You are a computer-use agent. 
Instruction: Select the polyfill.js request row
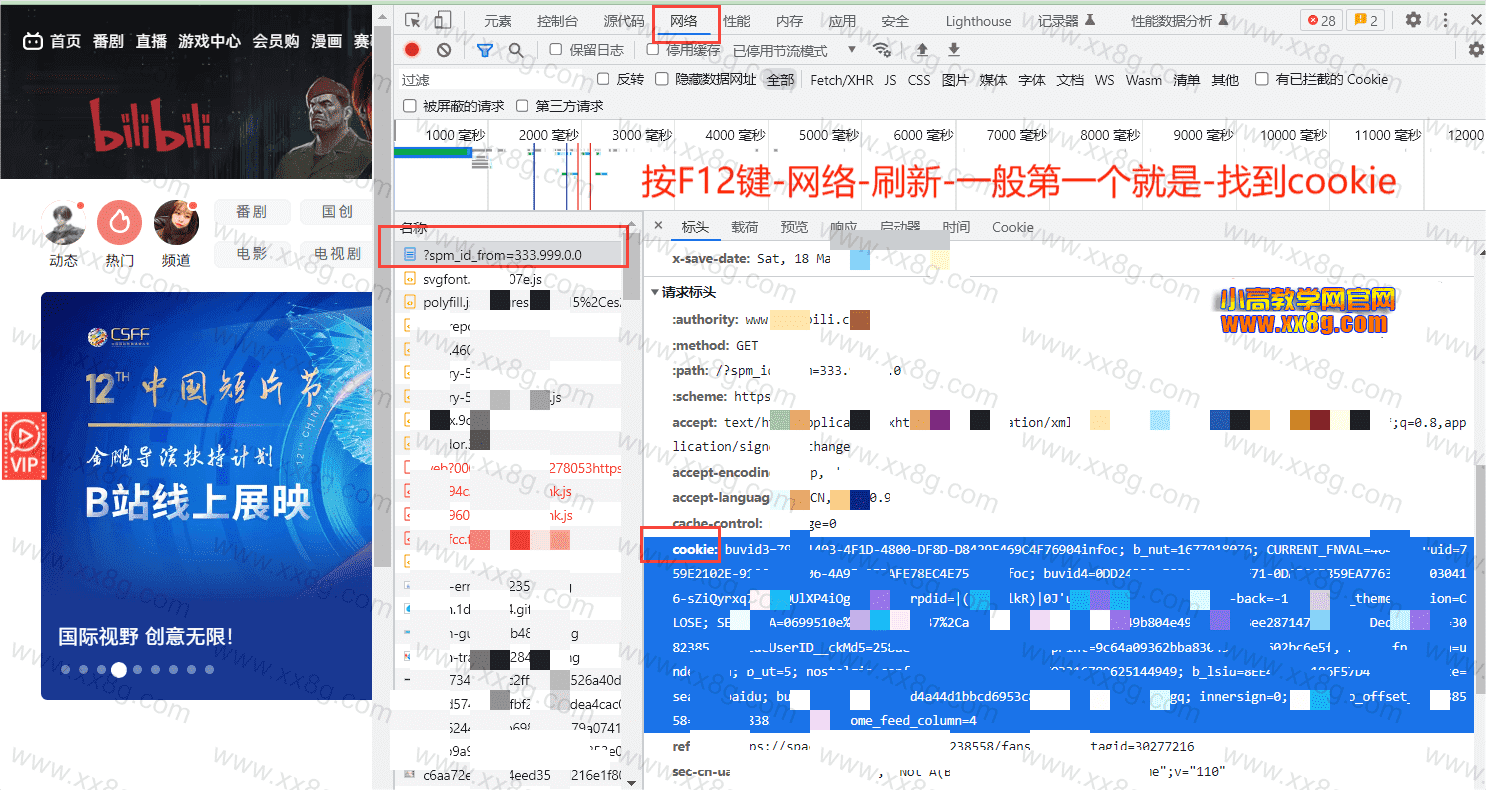pos(508,302)
